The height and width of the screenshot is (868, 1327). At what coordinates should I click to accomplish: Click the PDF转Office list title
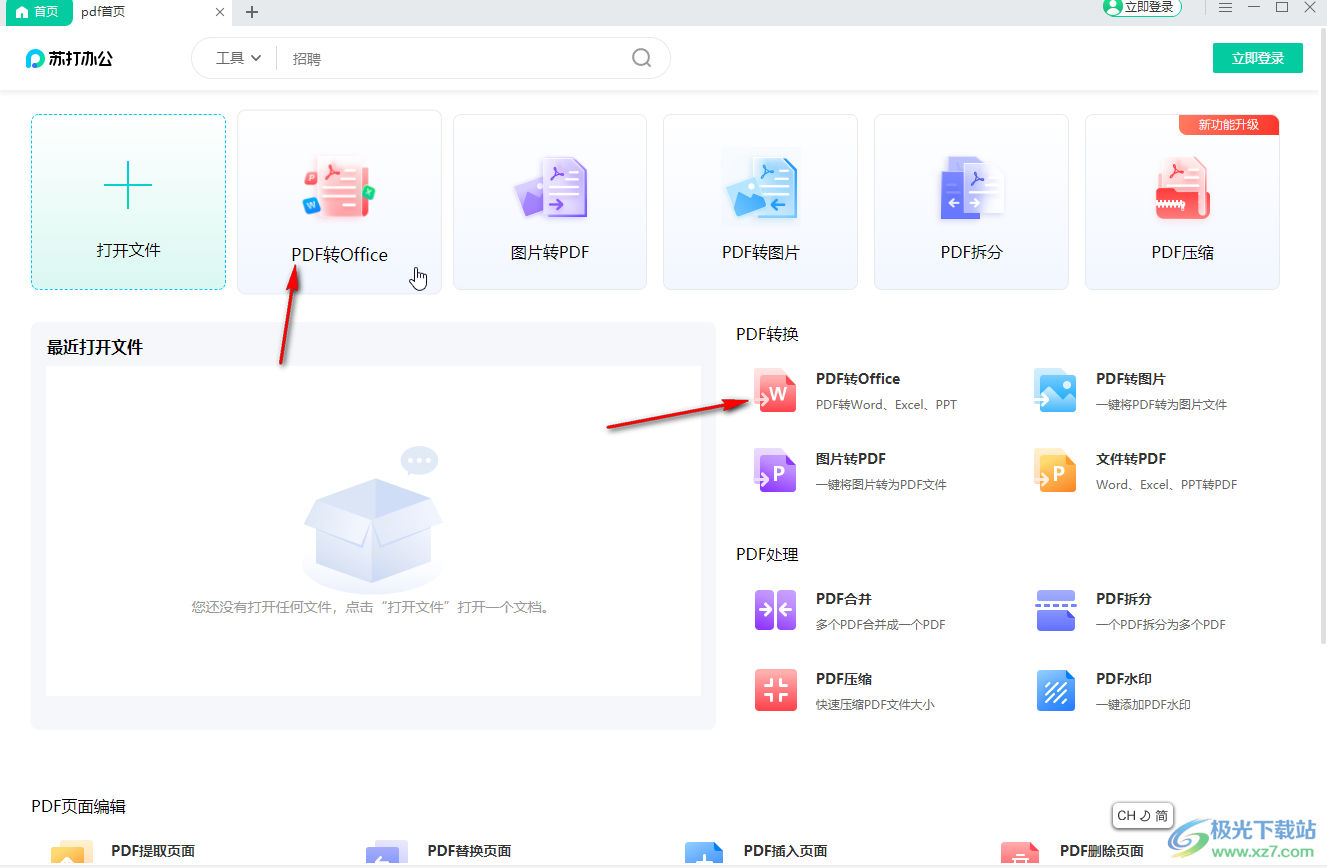click(x=858, y=379)
